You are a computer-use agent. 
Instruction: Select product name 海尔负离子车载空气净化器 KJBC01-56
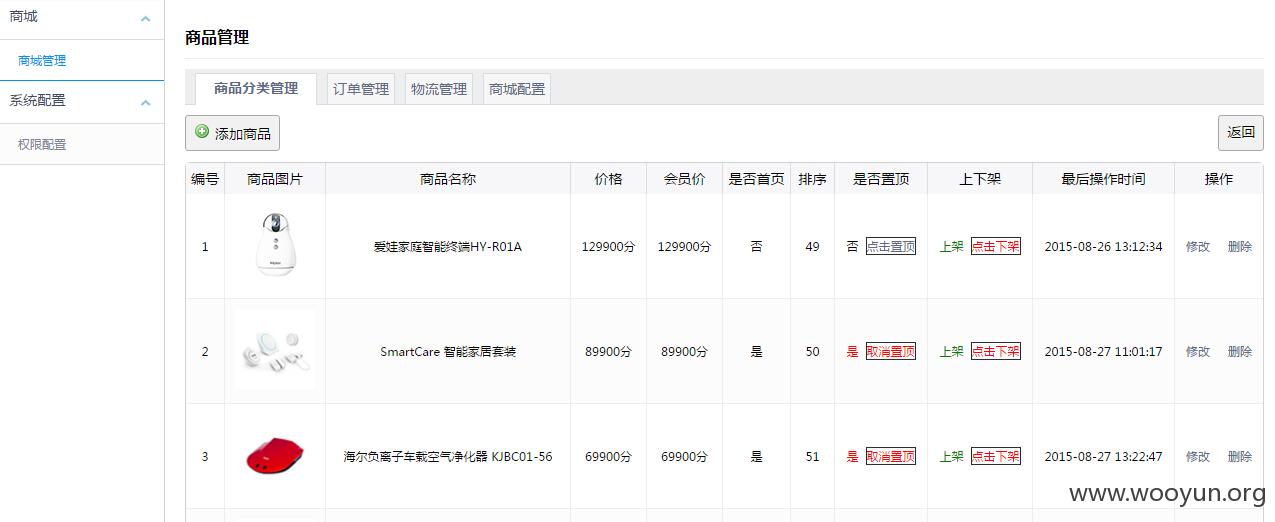(448, 456)
